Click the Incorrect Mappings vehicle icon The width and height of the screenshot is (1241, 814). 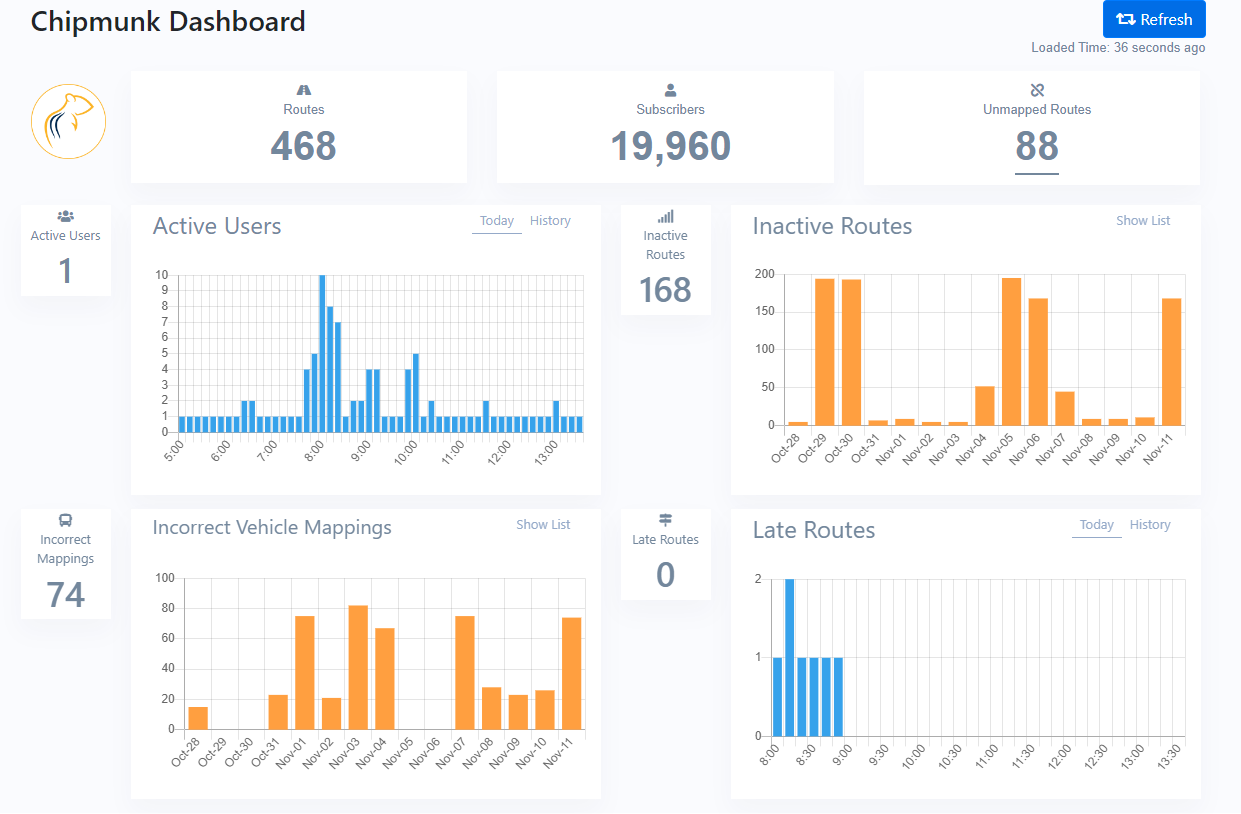[65, 519]
